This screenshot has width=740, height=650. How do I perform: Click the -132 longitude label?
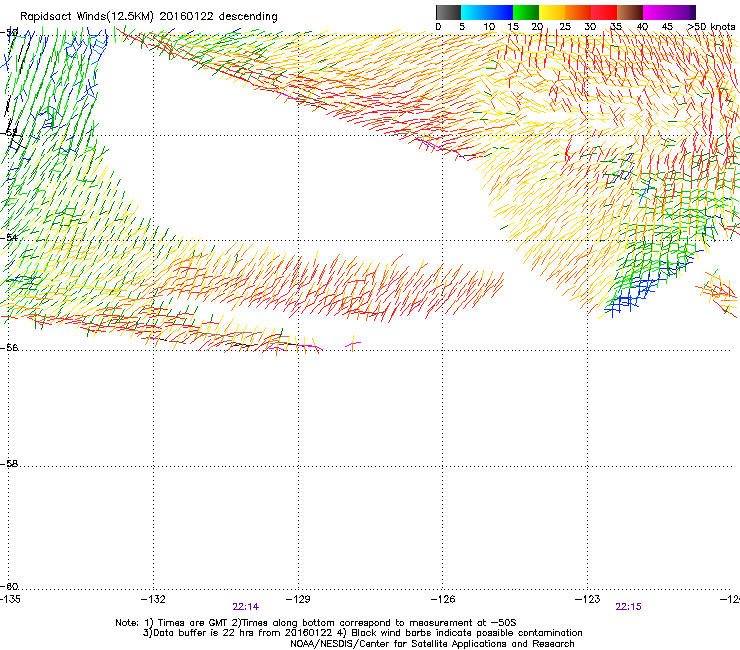pos(153,599)
